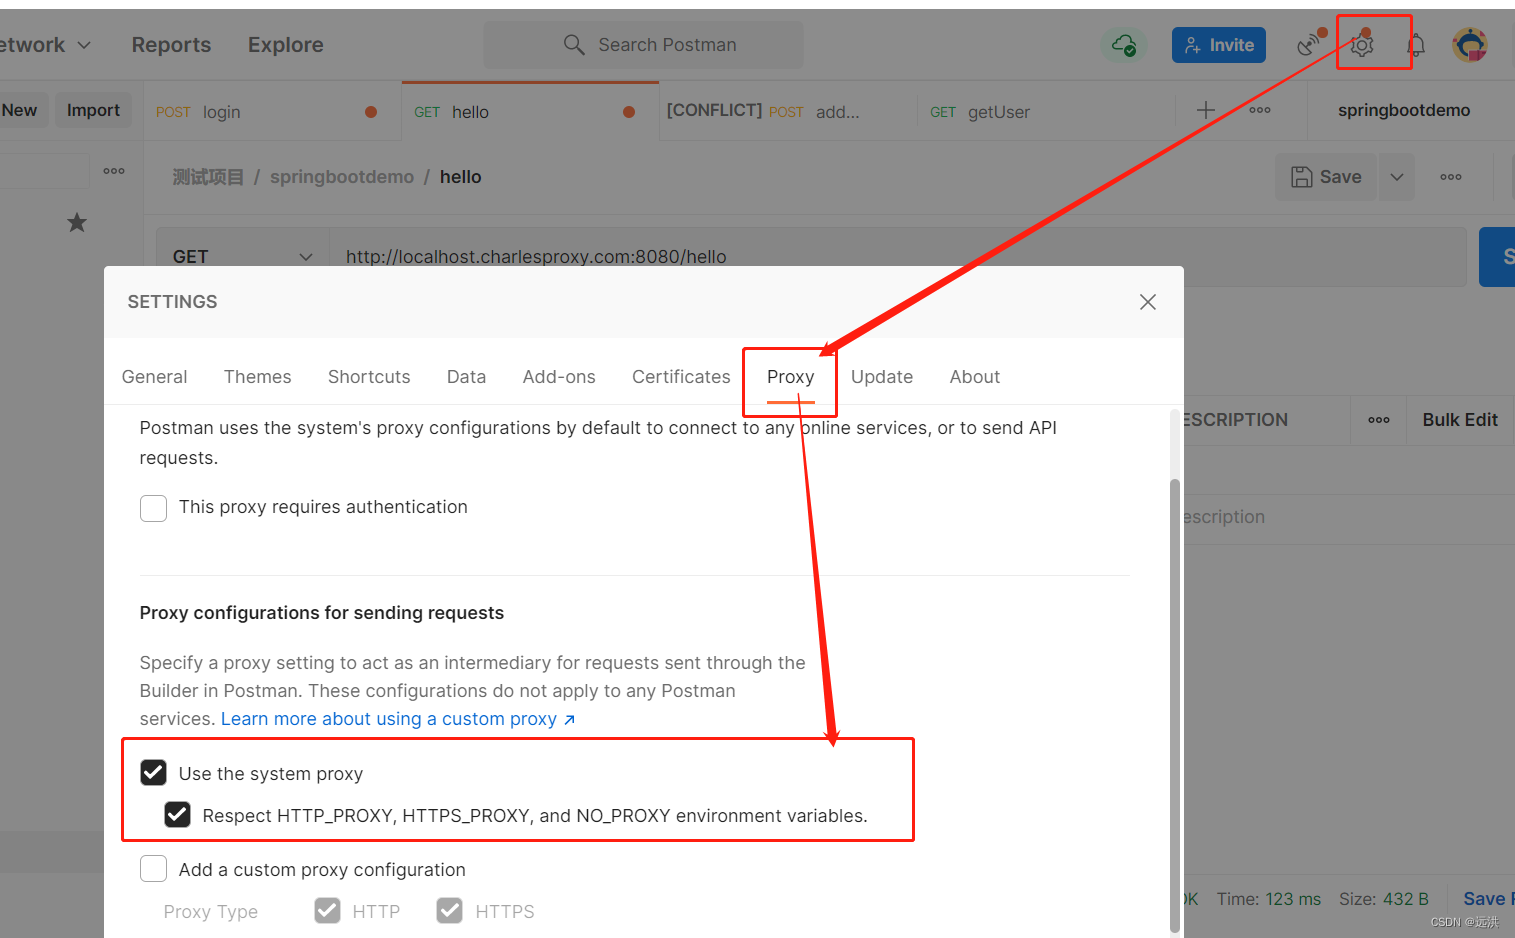Select the Proxy settings tab
This screenshot has width=1515, height=938.
[790, 377]
